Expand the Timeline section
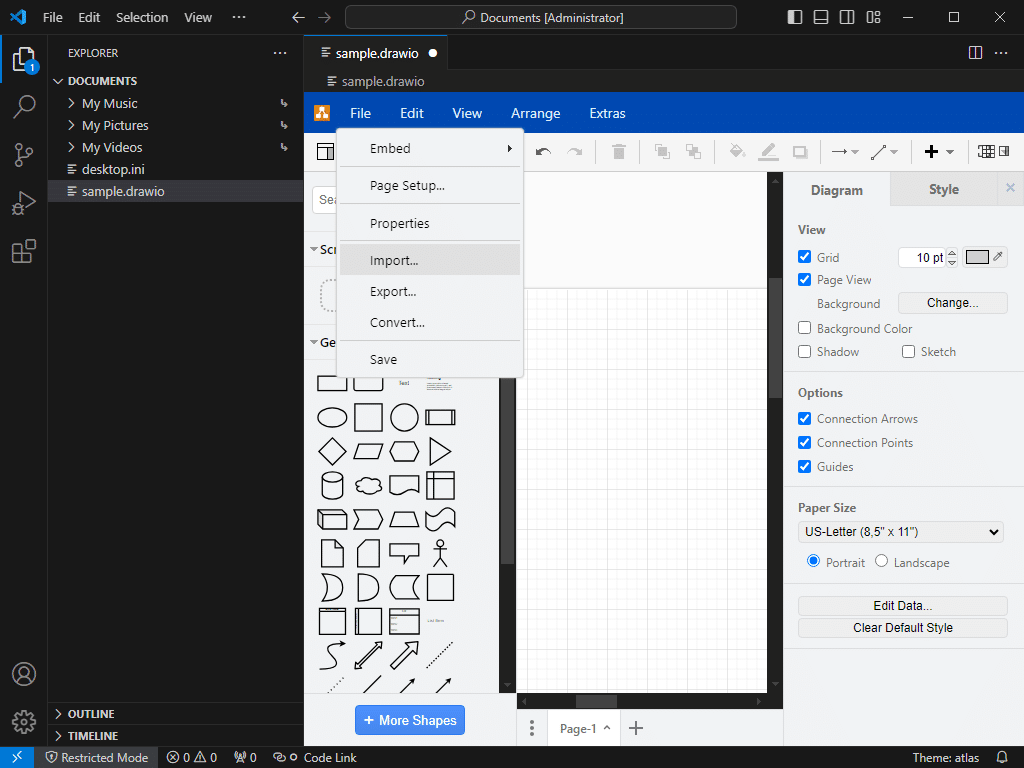Screen dimensions: 1024x768 (175, 736)
